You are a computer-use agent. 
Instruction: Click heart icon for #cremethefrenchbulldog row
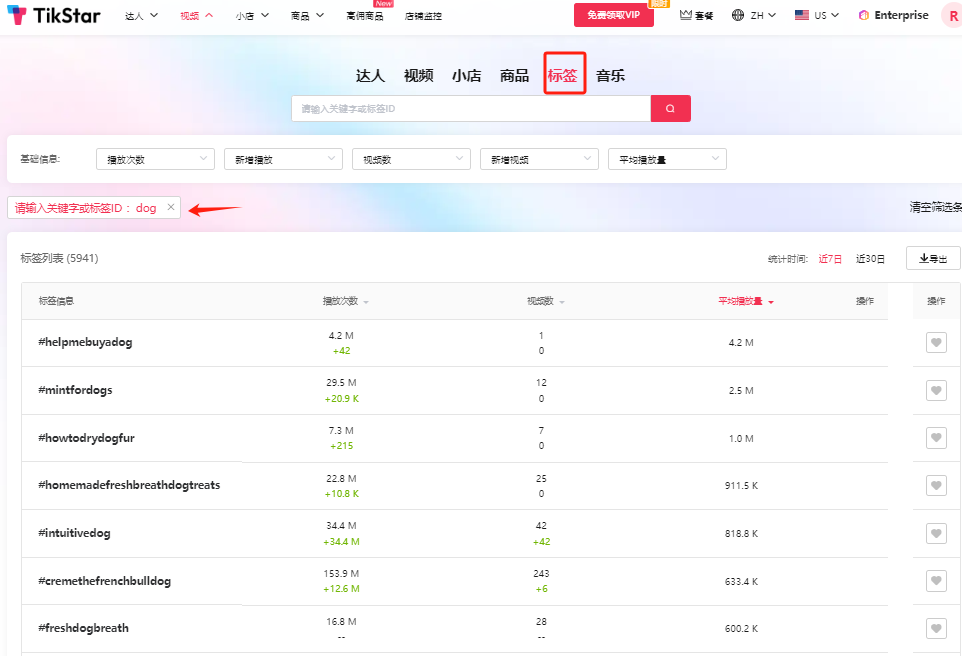click(935, 581)
